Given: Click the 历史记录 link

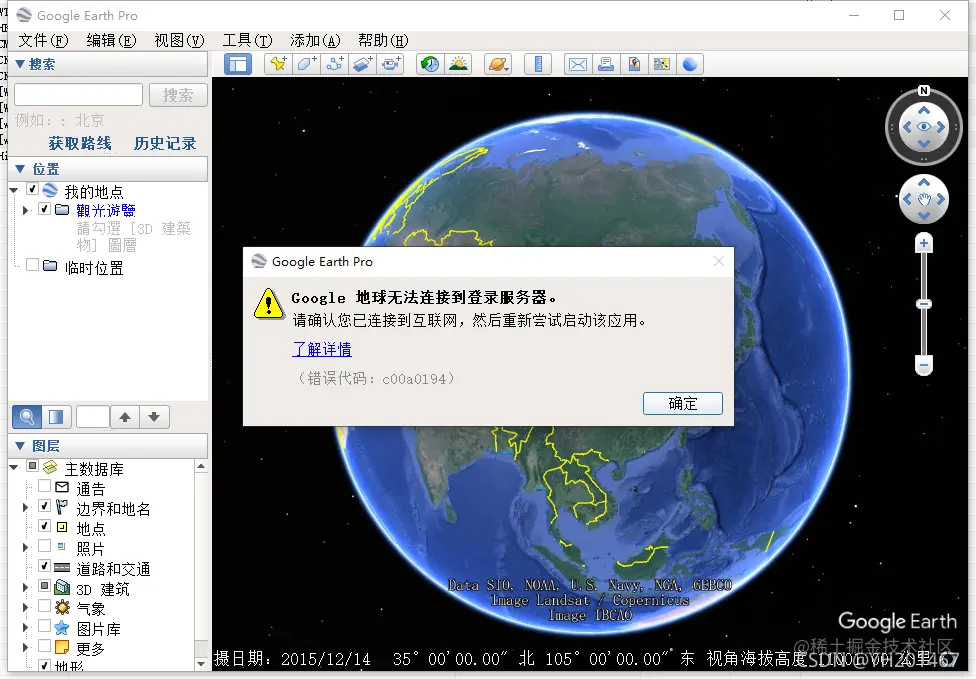Looking at the screenshot, I should click(165, 144).
